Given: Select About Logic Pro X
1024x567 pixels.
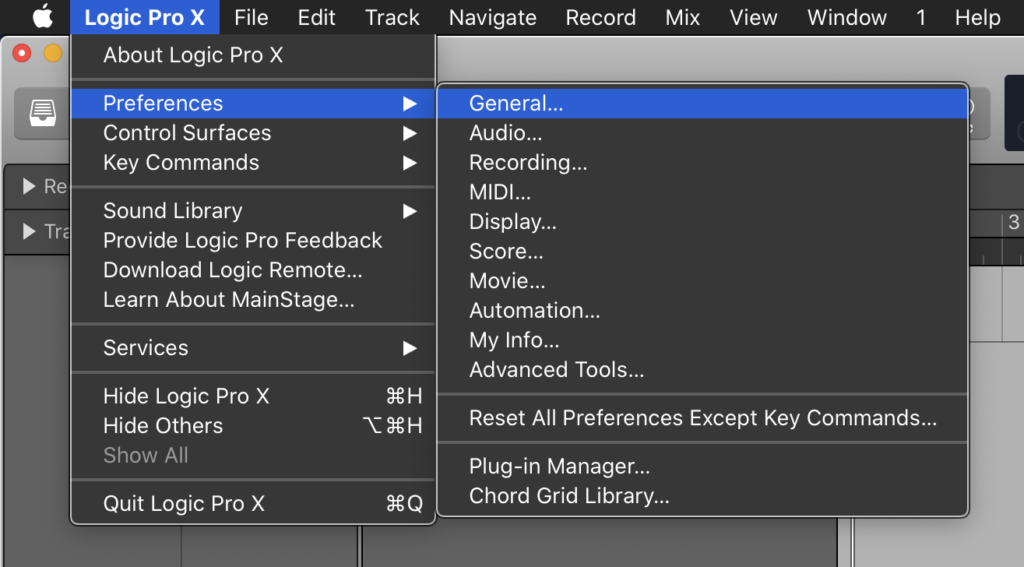Looking at the screenshot, I should click(253, 55).
